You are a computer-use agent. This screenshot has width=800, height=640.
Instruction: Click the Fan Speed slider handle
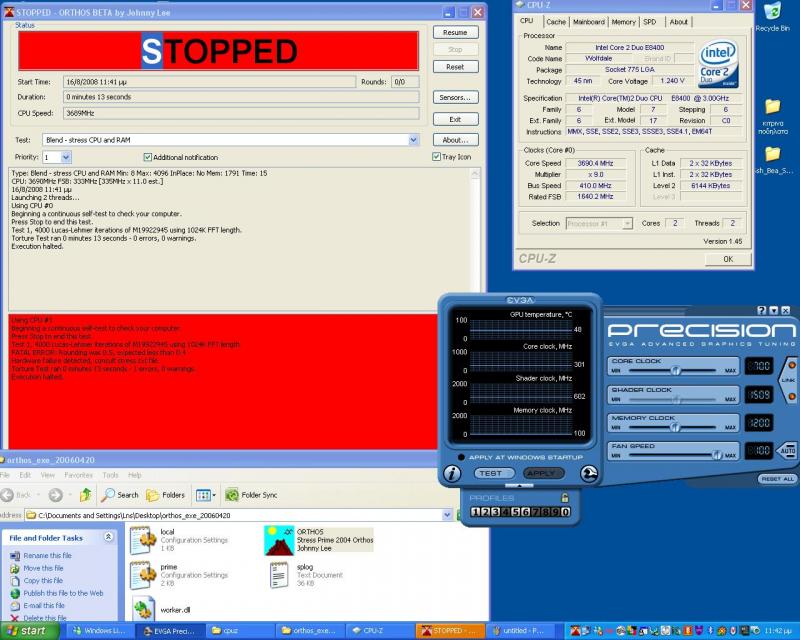[x=717, y=455]
